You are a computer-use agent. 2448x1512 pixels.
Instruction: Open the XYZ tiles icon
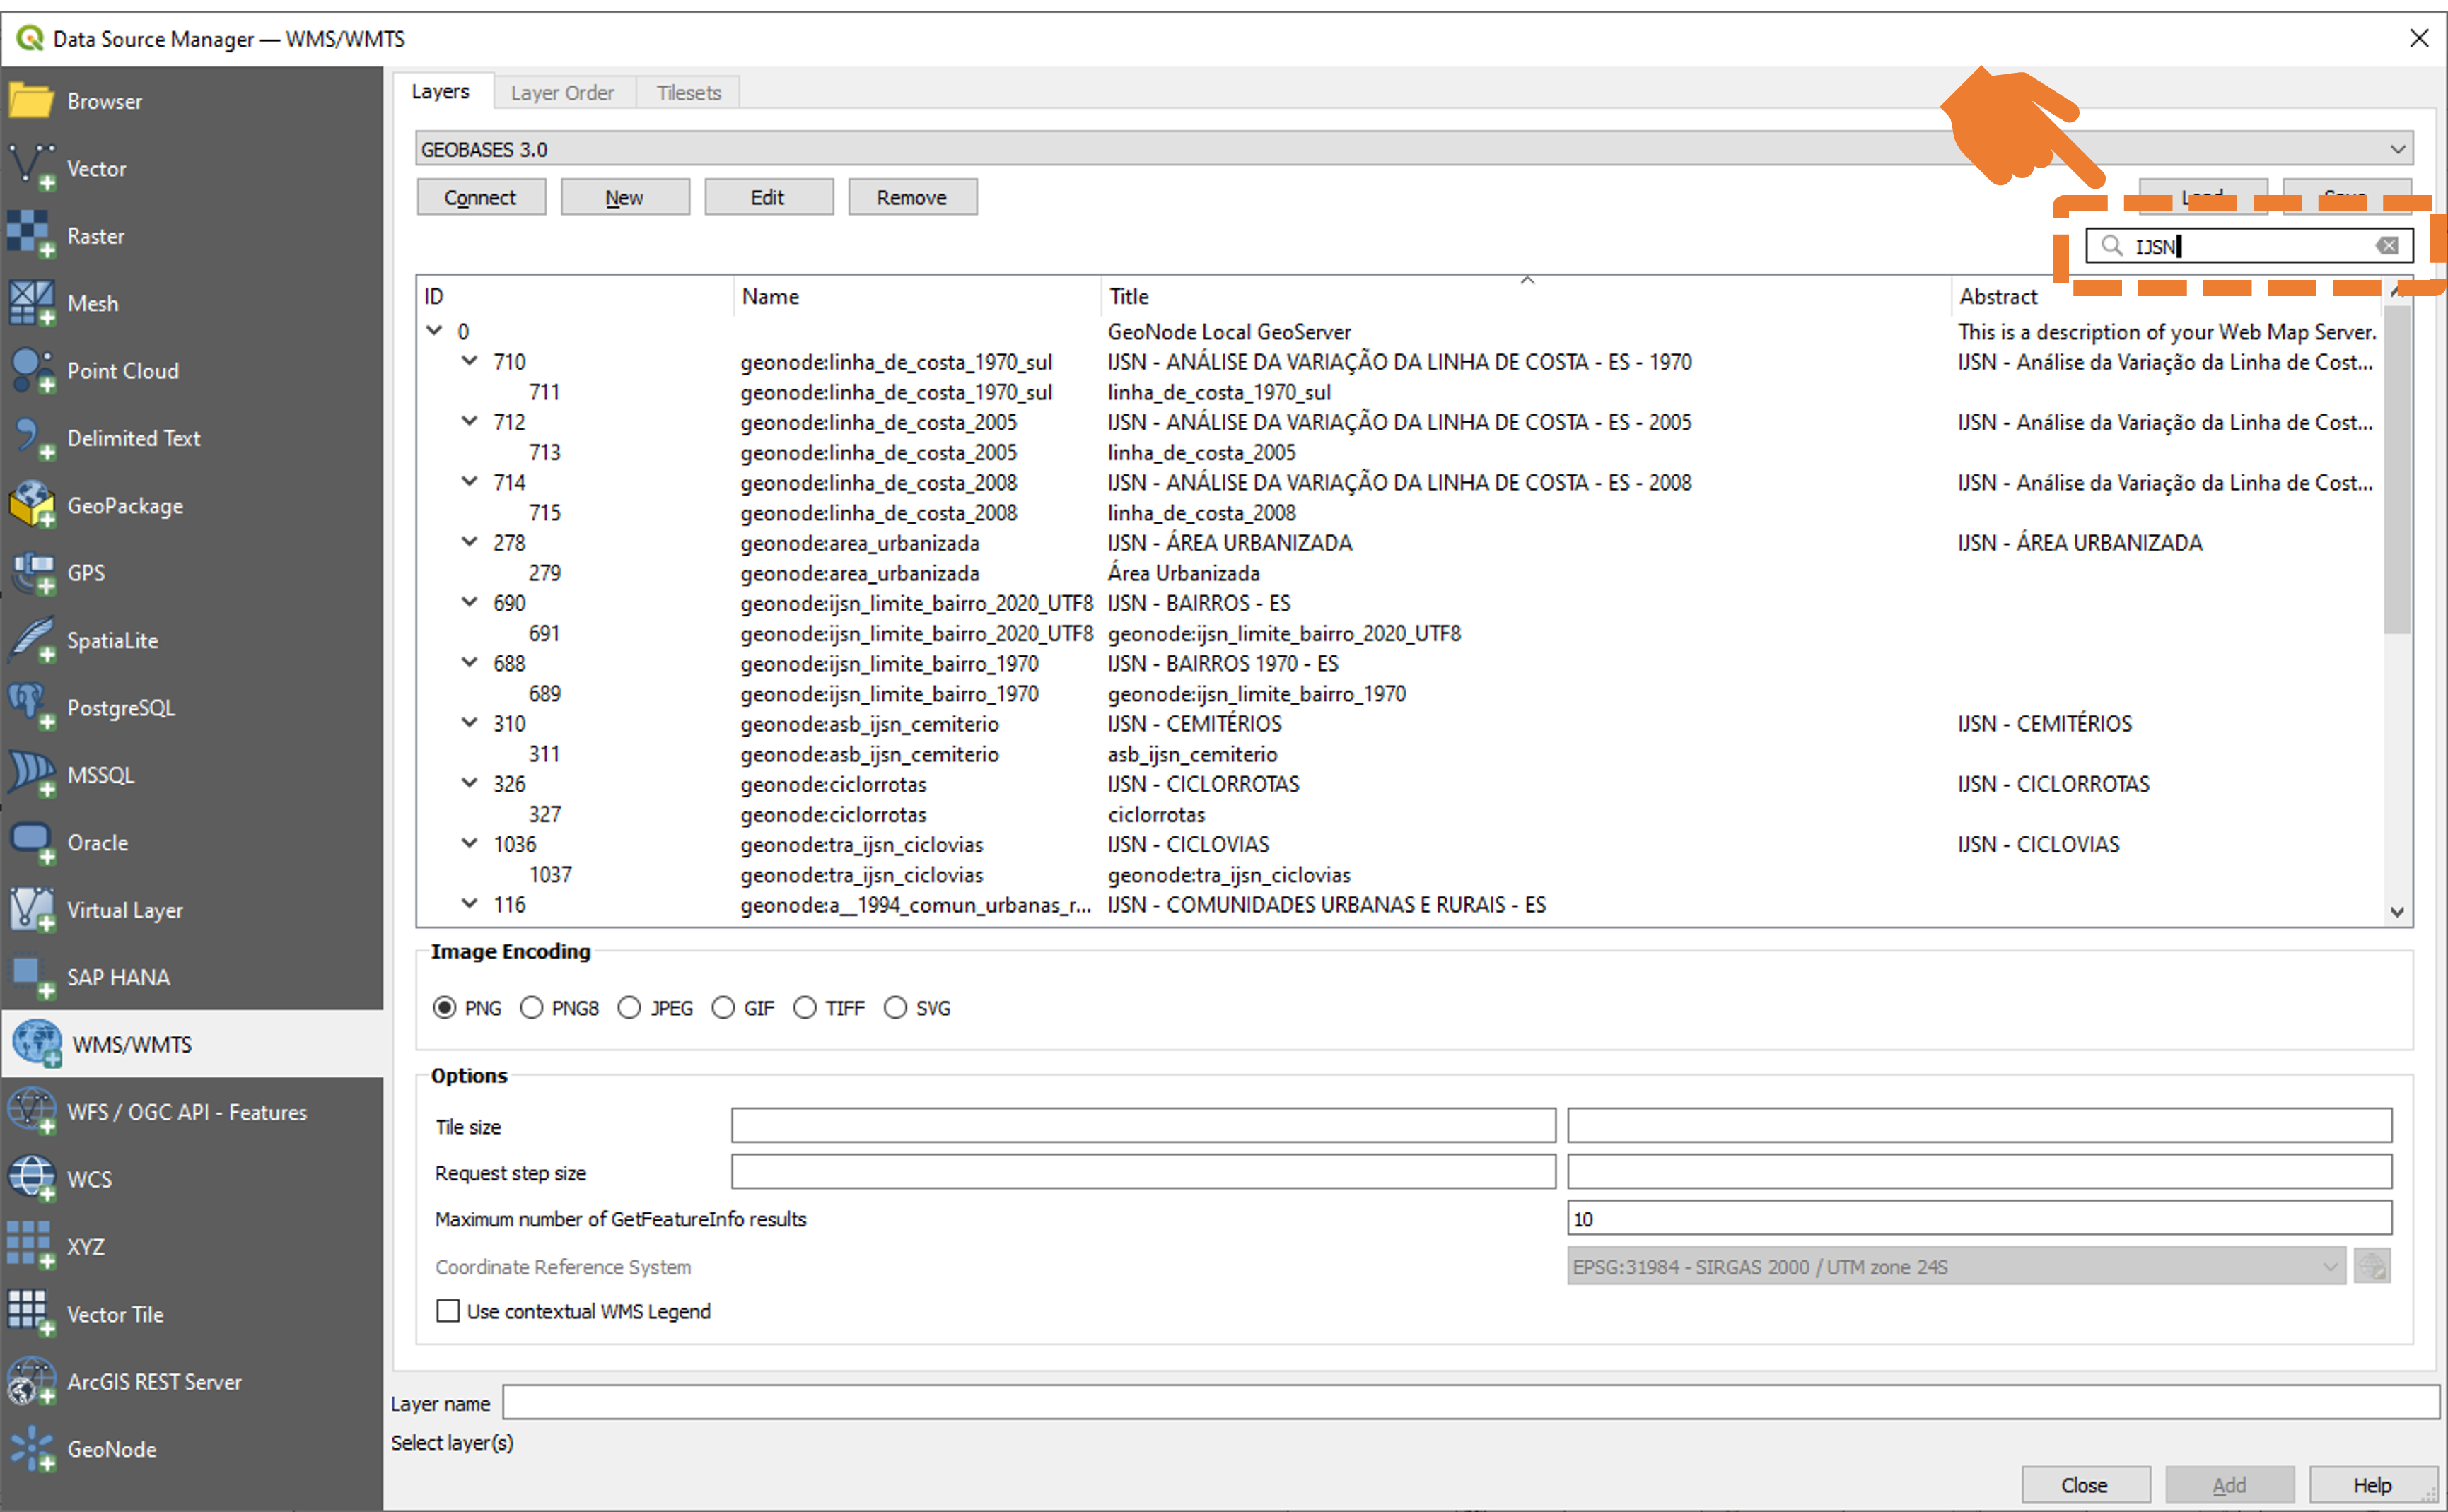pos(31,1247)
